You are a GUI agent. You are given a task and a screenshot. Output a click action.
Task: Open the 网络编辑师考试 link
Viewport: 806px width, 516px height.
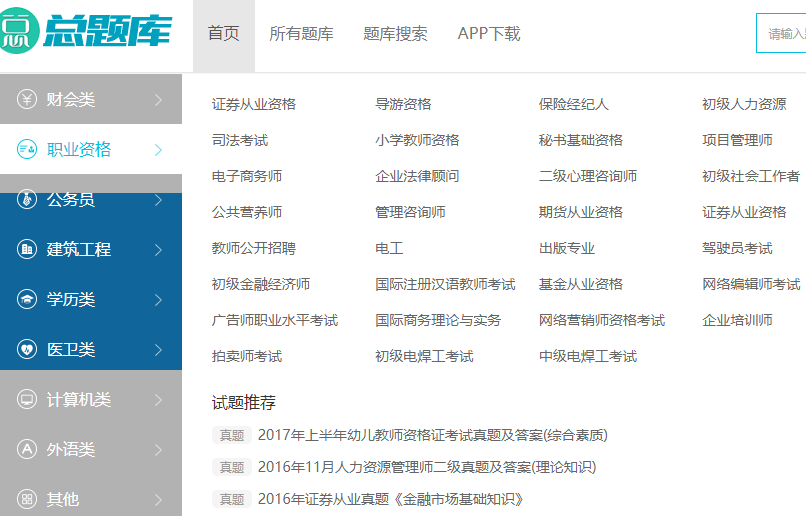(751, 284)
